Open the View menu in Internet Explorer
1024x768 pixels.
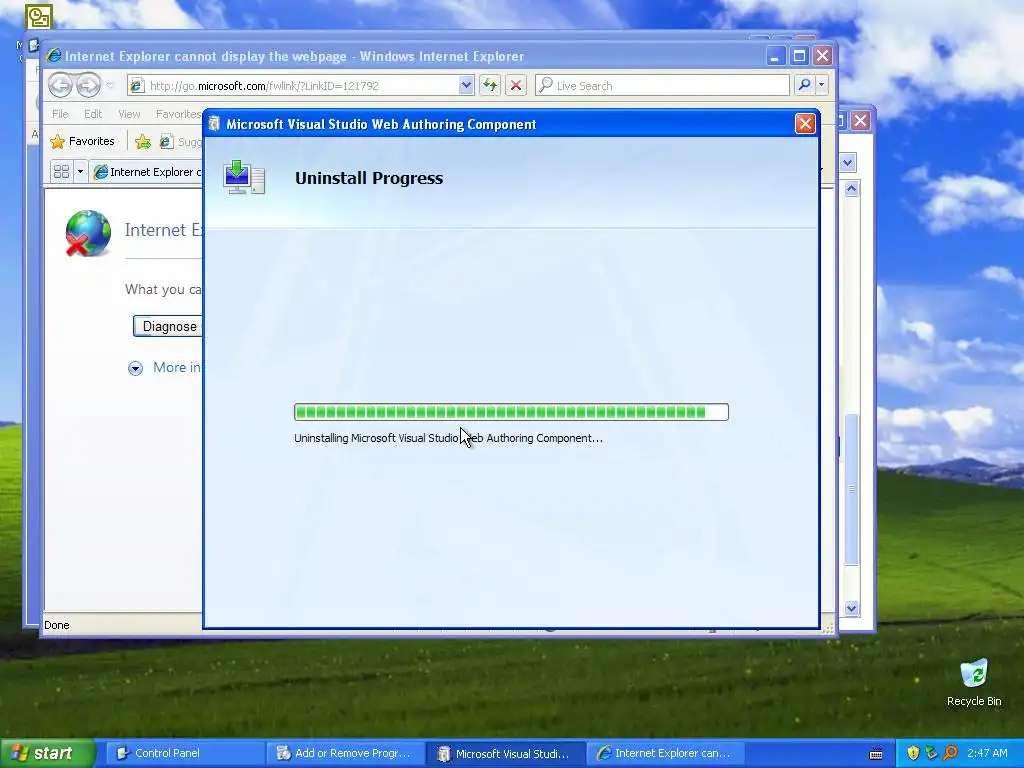[x=129, y=114]
